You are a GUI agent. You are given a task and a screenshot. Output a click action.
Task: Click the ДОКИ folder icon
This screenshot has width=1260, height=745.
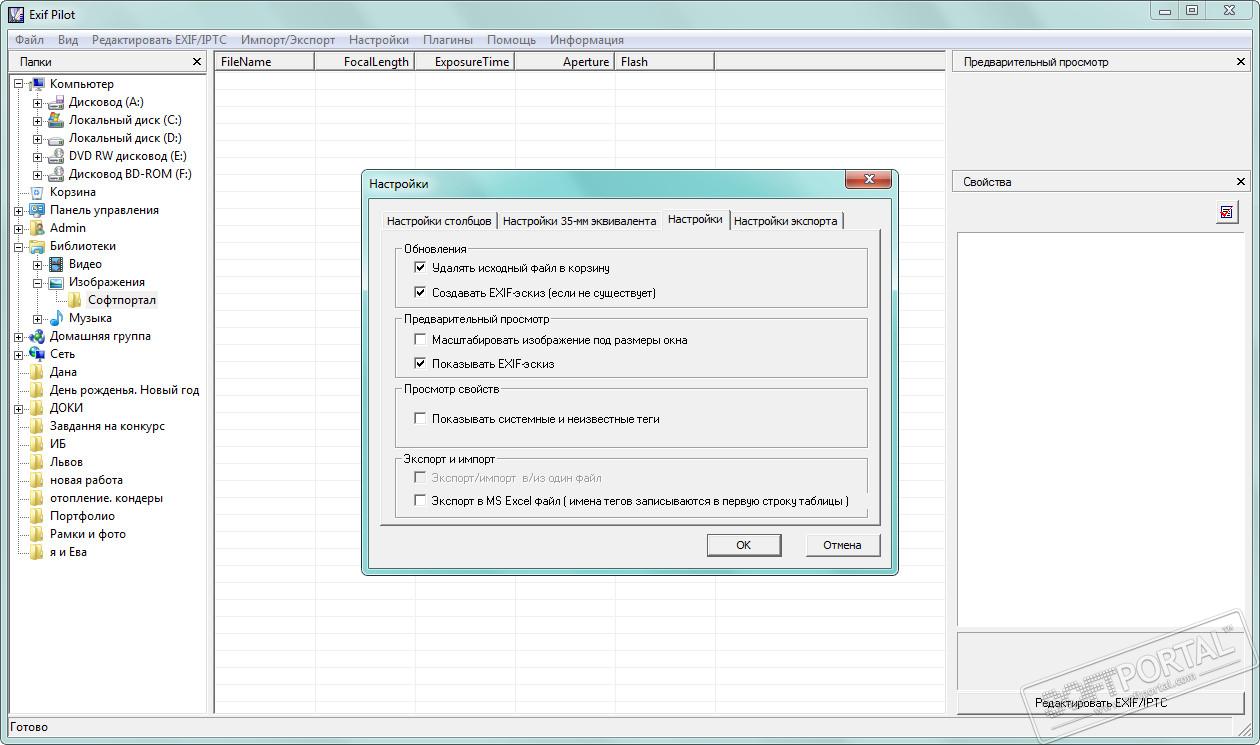pos(37,408)
